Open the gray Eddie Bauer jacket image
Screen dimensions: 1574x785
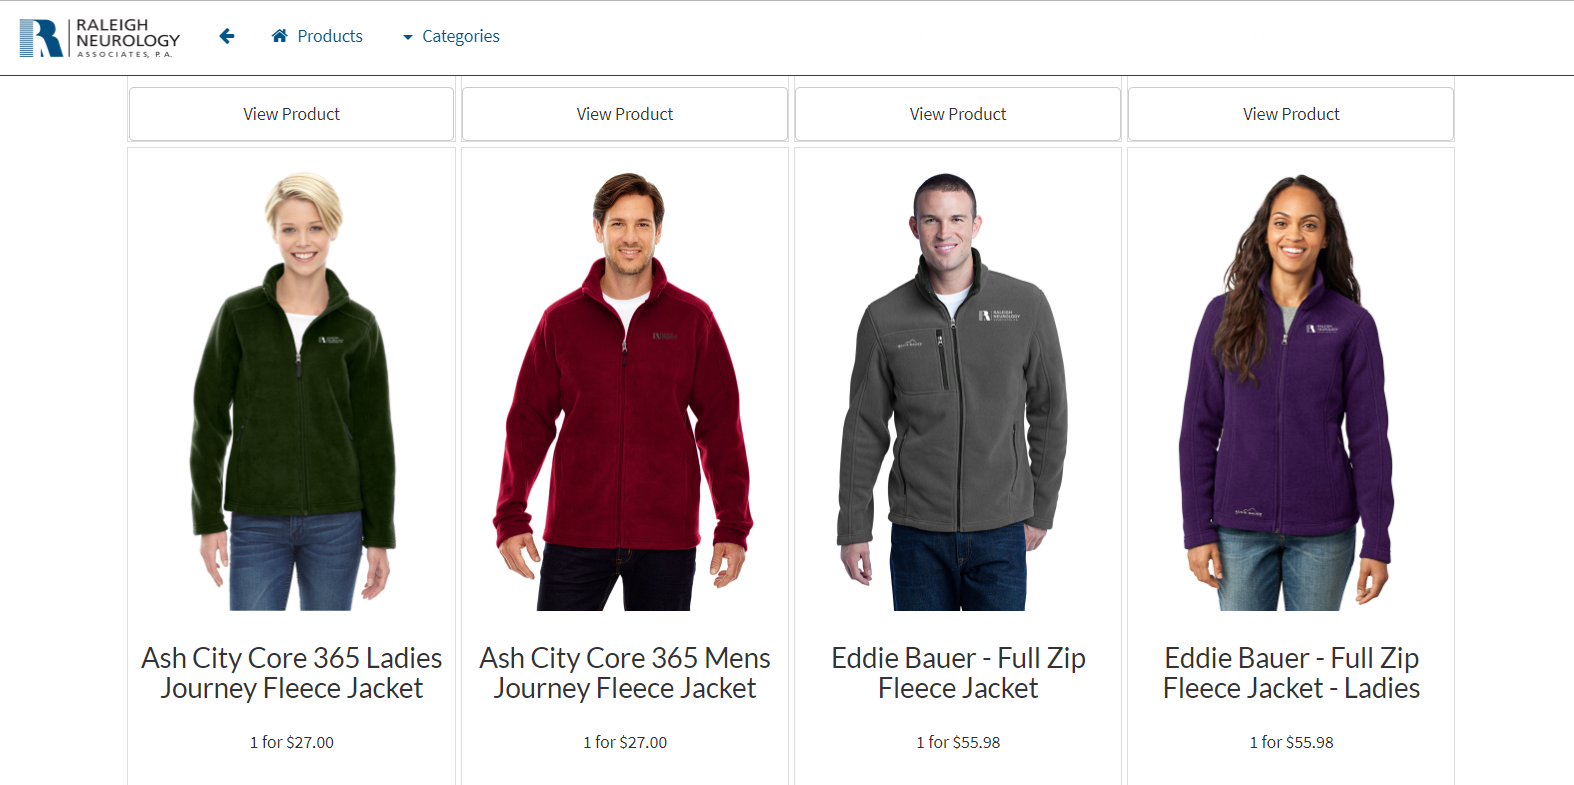pyautogui.click(x=954, y=391)
